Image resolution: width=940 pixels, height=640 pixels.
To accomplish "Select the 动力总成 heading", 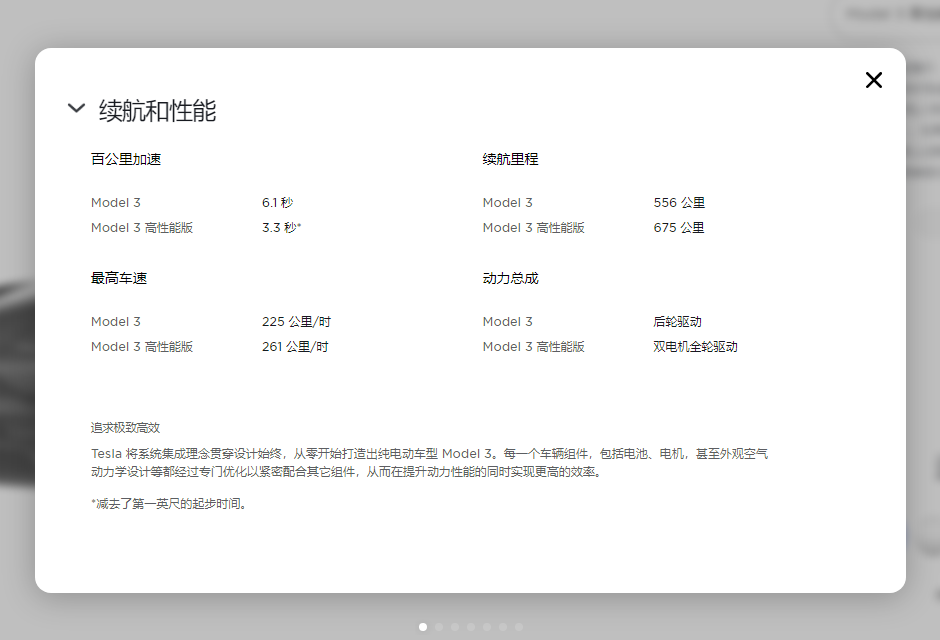I will (x=510, y=278).
